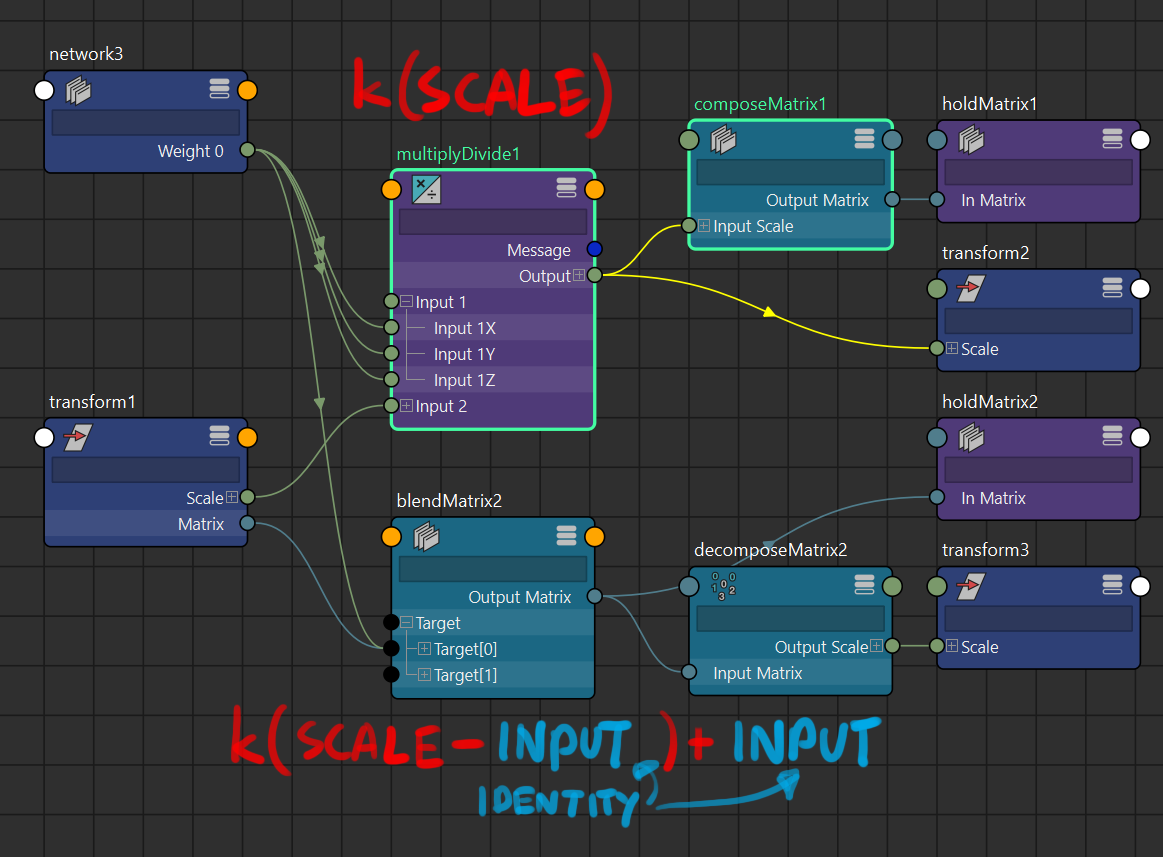Click the transform2 node icon

pos(970,288)
